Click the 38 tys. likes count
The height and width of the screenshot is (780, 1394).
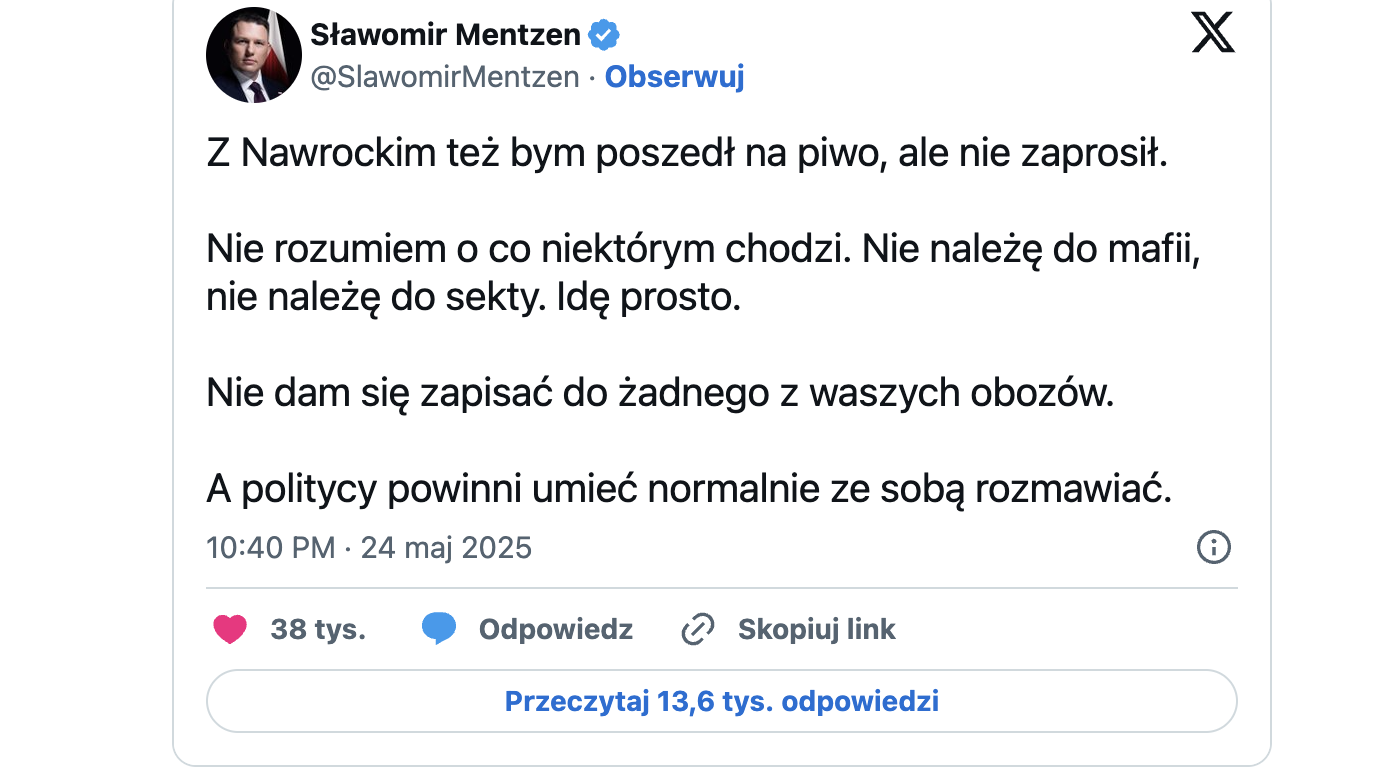point(318,629)
